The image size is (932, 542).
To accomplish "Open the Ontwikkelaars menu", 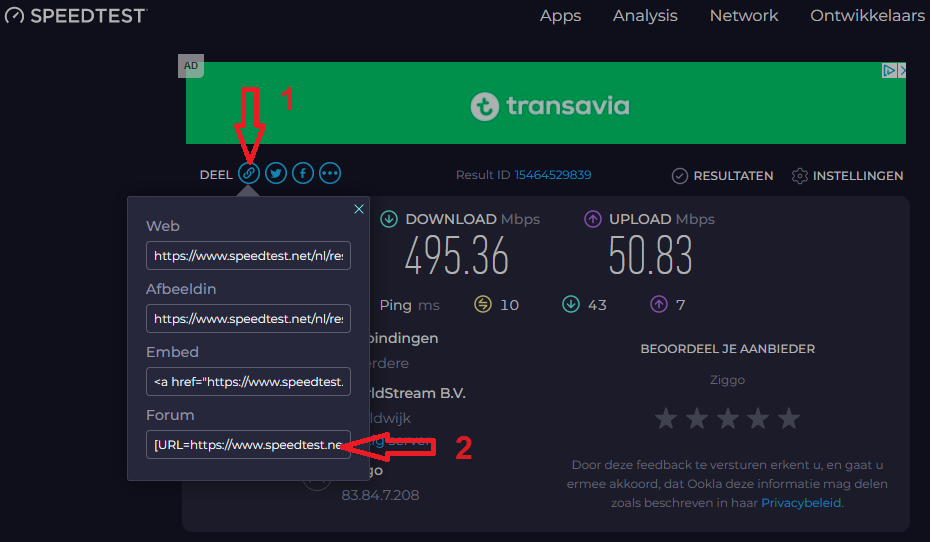I will pyautogui.click(x=867, y=15).
